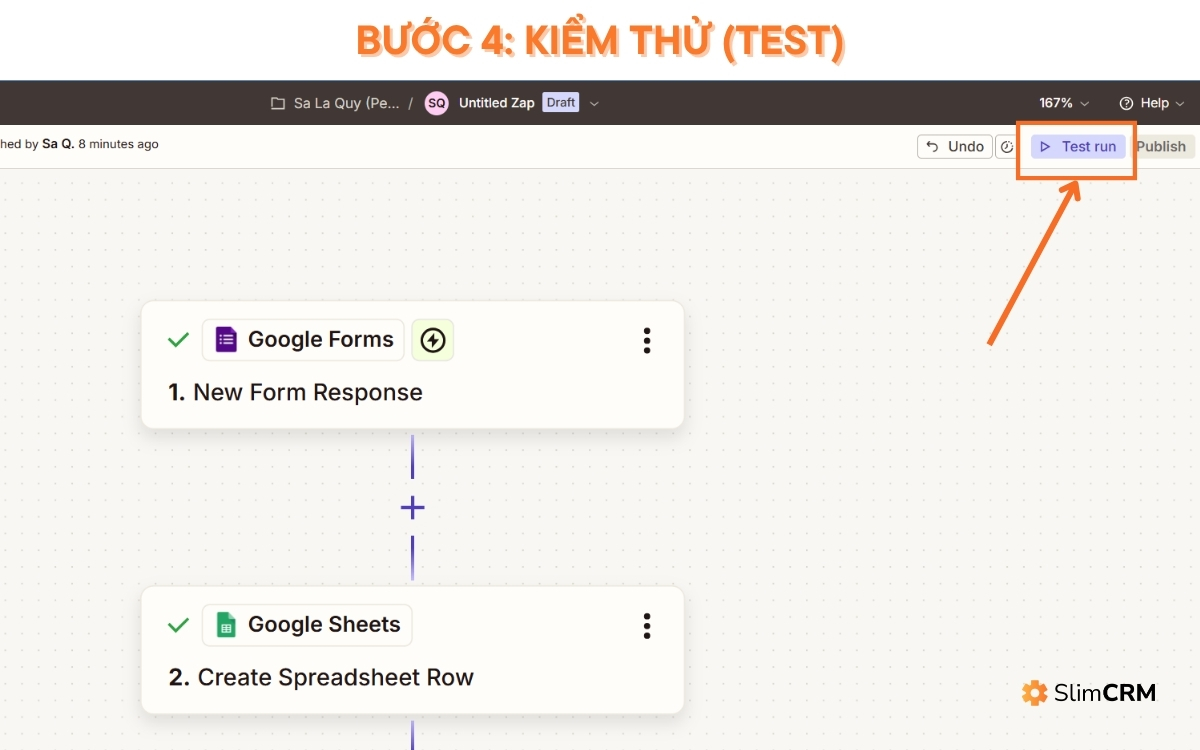Open three-dot menu on Google Sheets step
The height and width of the screenshot is (750, 1200).
(647, 626)
